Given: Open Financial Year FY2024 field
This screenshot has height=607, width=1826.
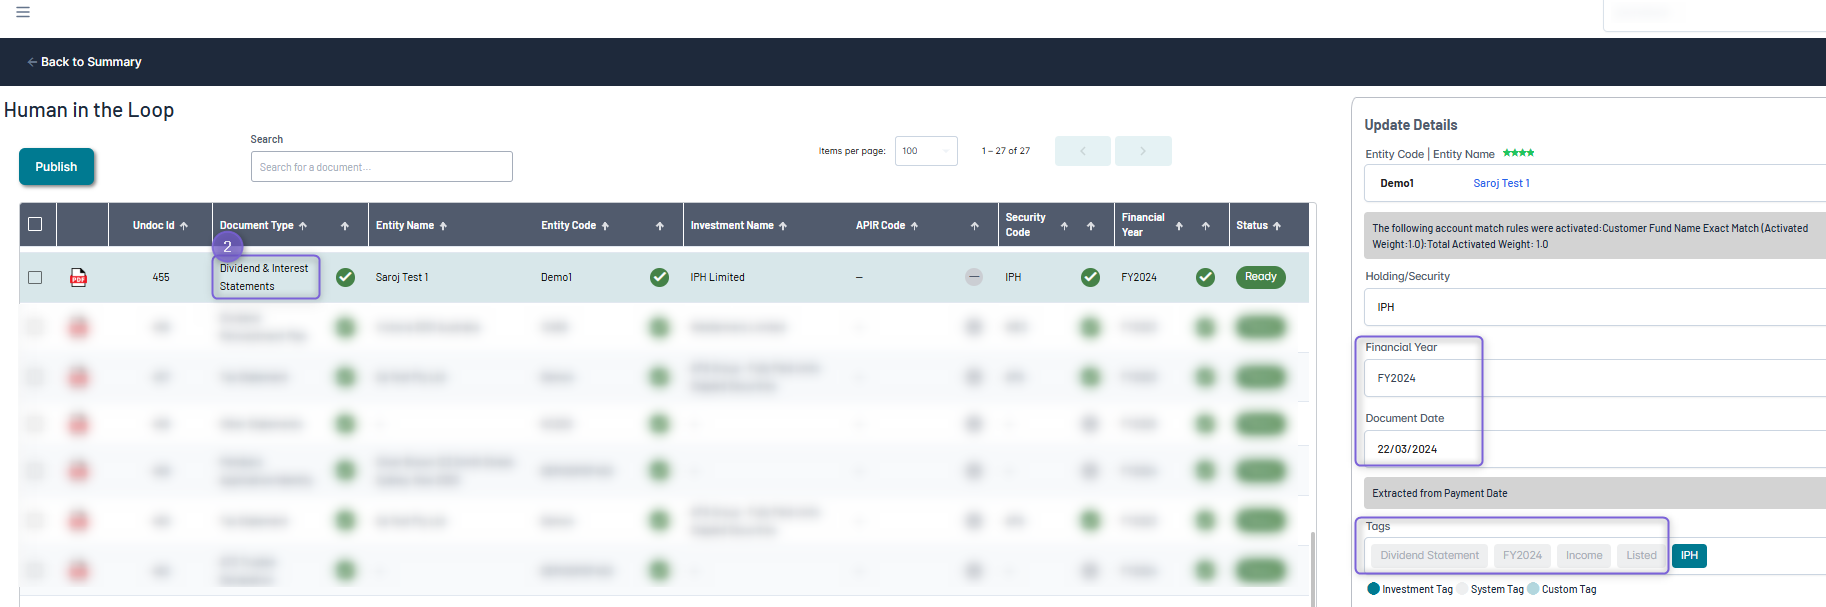Looking at the screenshot, I should [1420, 378].
